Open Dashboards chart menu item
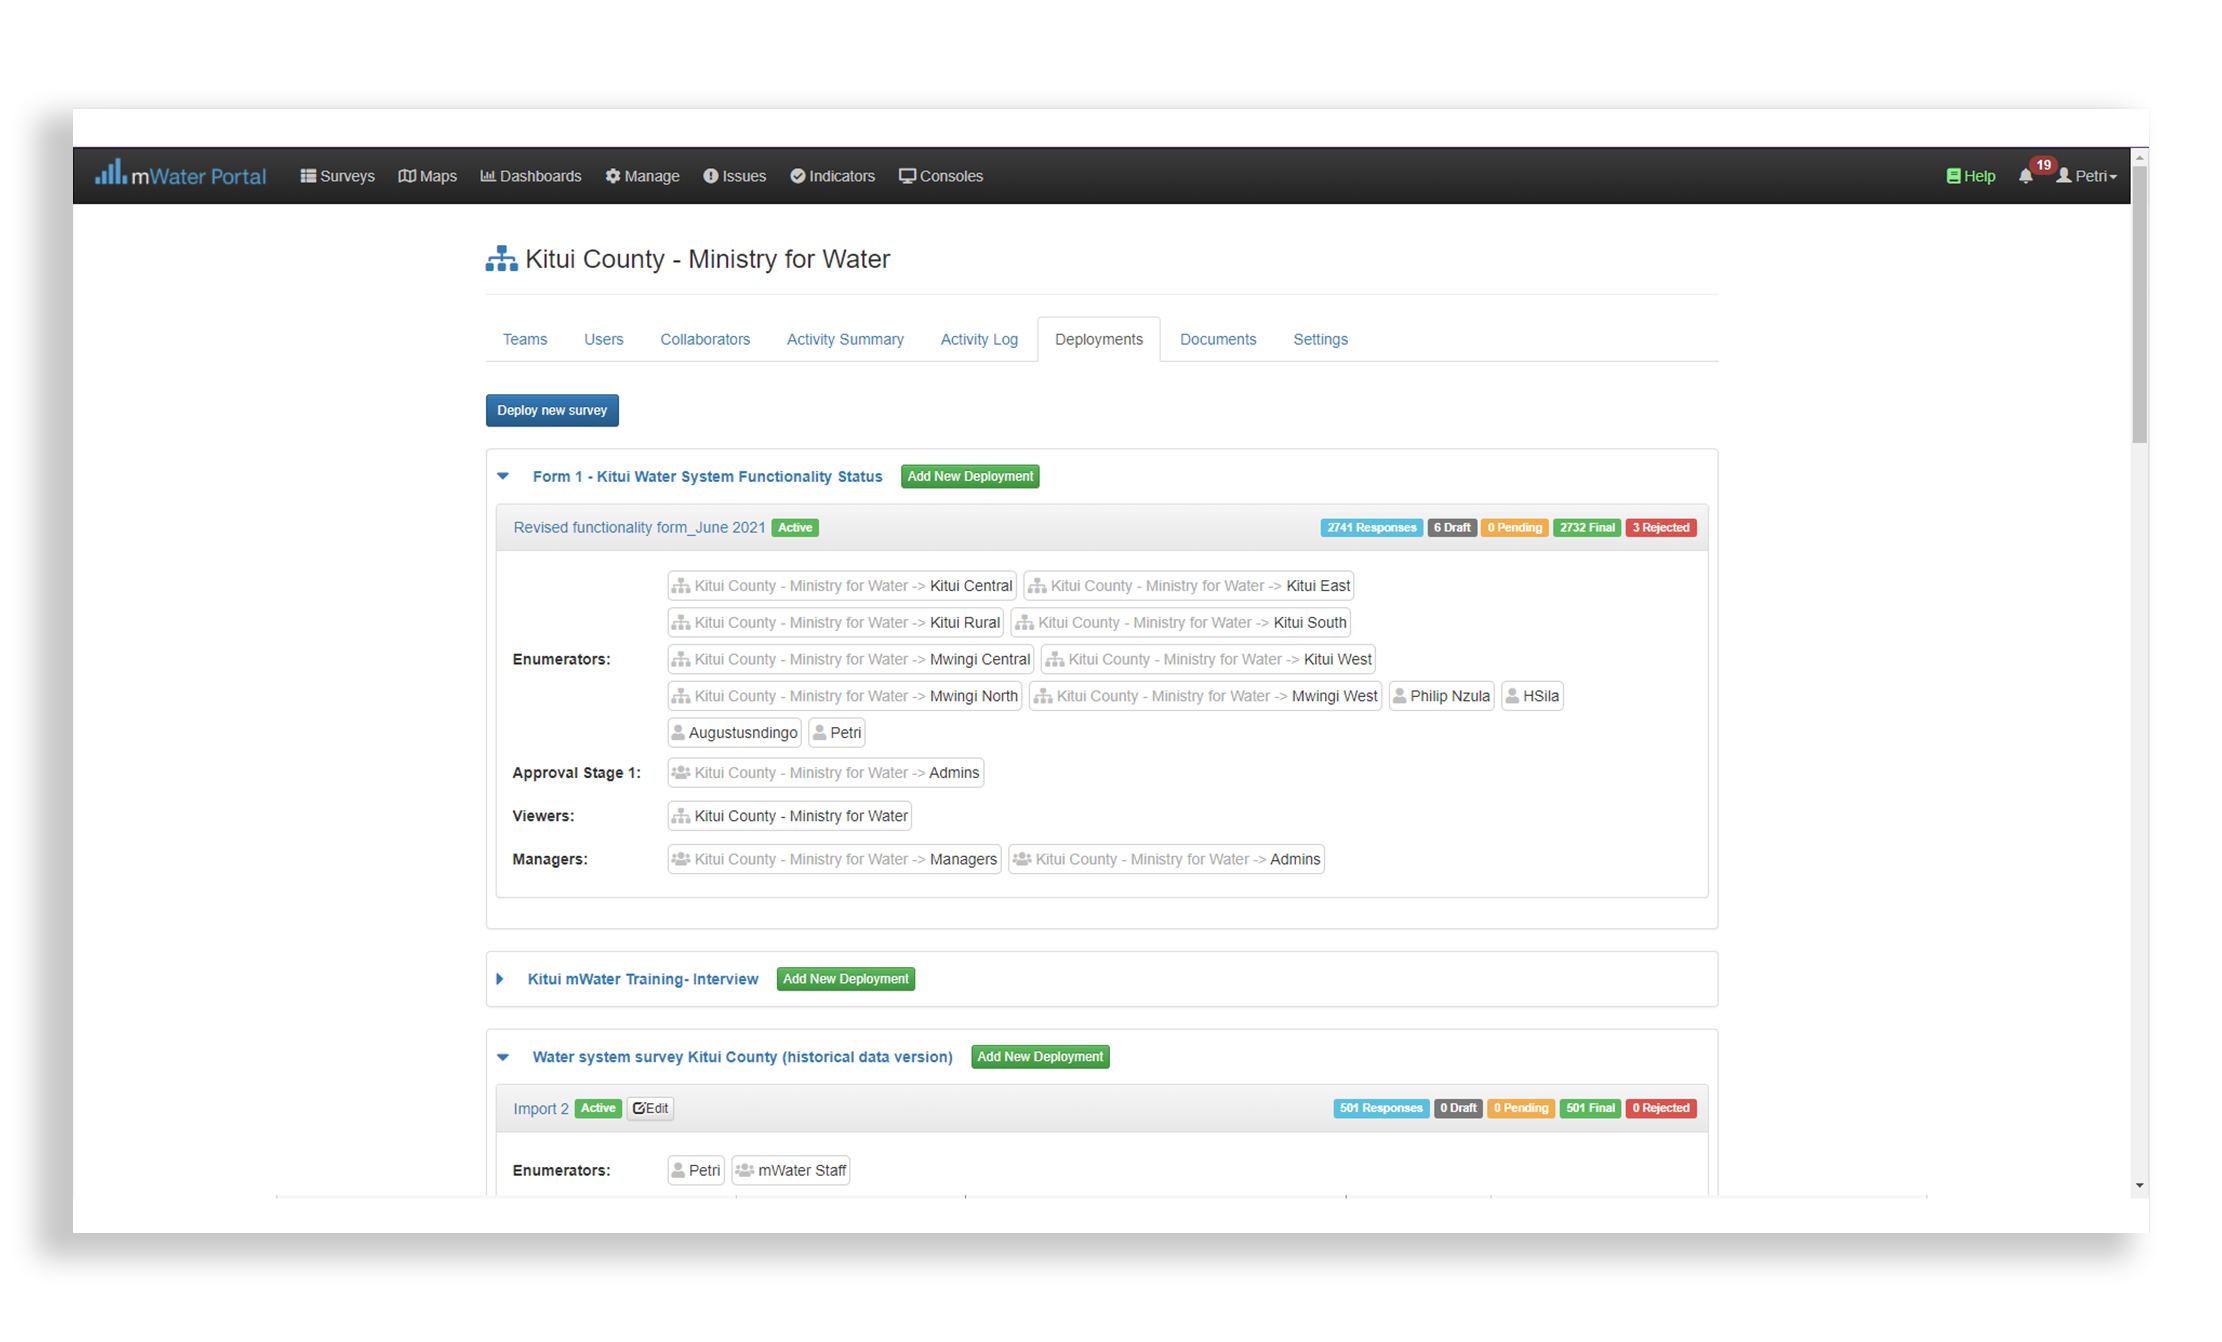The width and height of the screenshot is (2222, 1342). point(530,176)
